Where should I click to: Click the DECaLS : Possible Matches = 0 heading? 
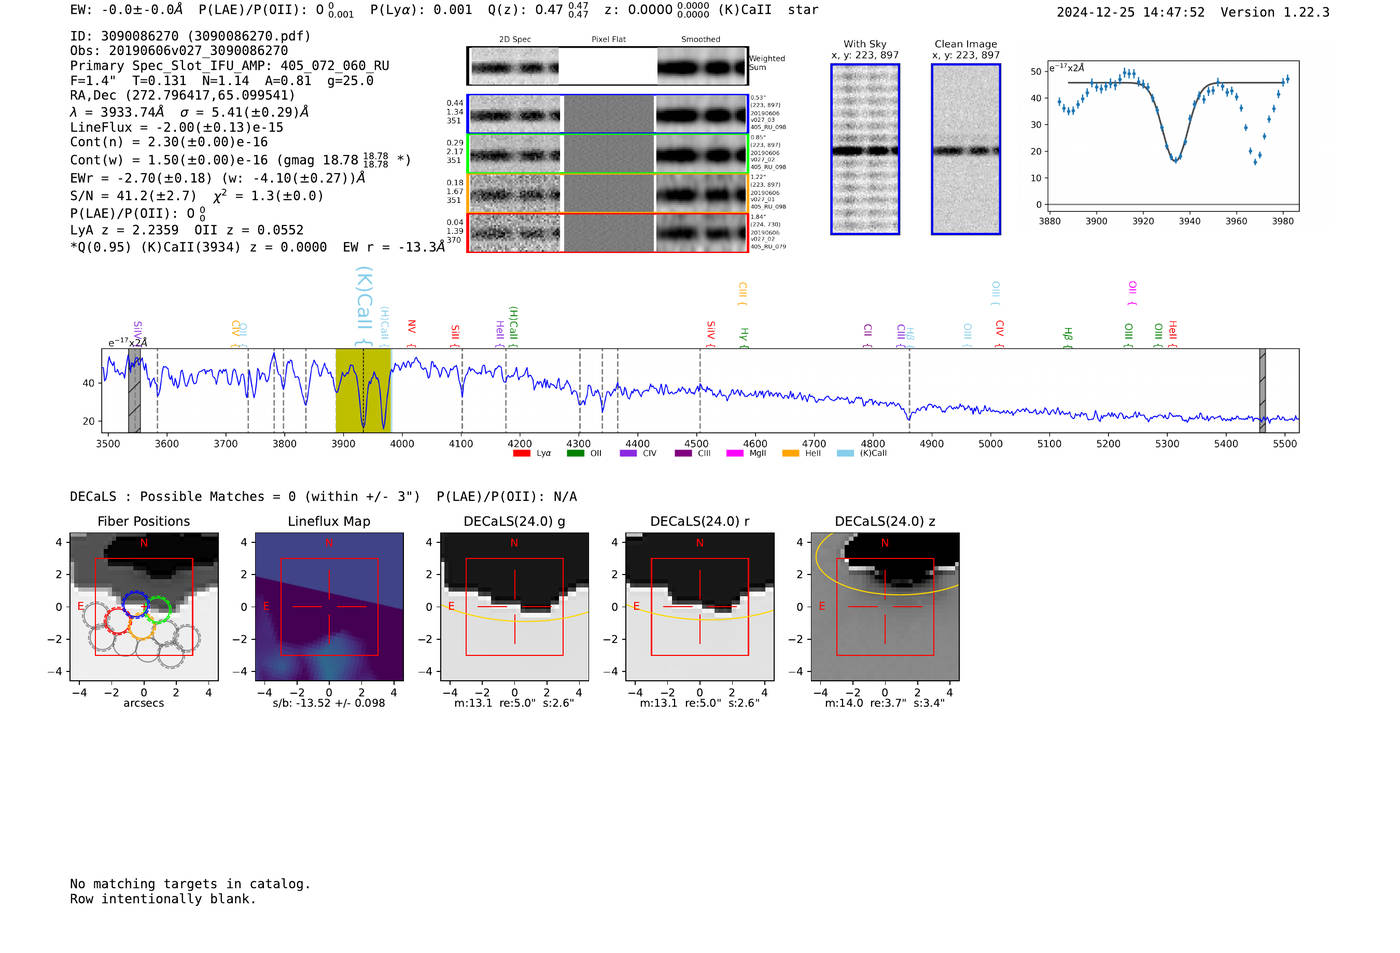pos(245,497)
